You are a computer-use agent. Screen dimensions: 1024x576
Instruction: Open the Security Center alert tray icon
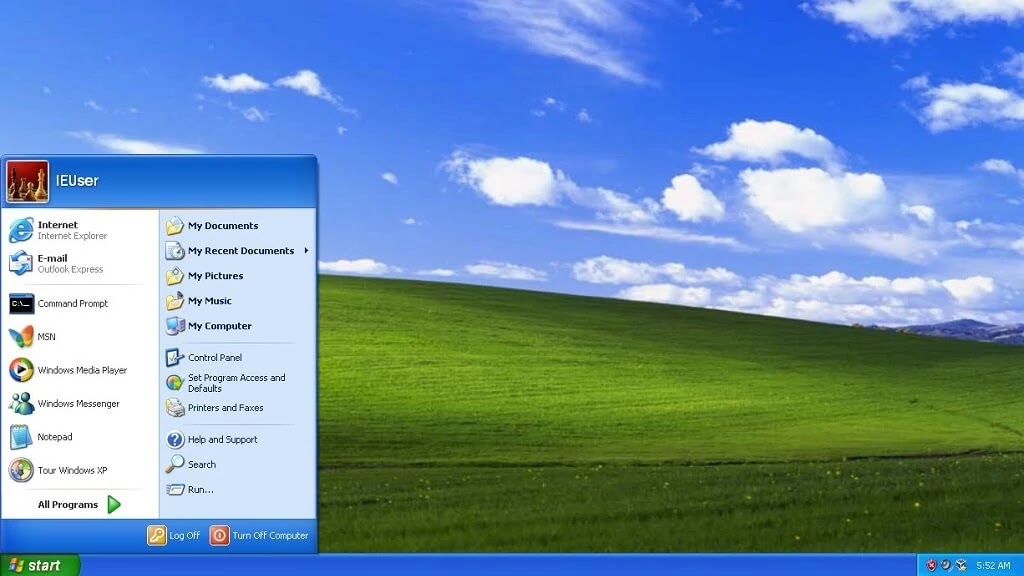point(931,564)
